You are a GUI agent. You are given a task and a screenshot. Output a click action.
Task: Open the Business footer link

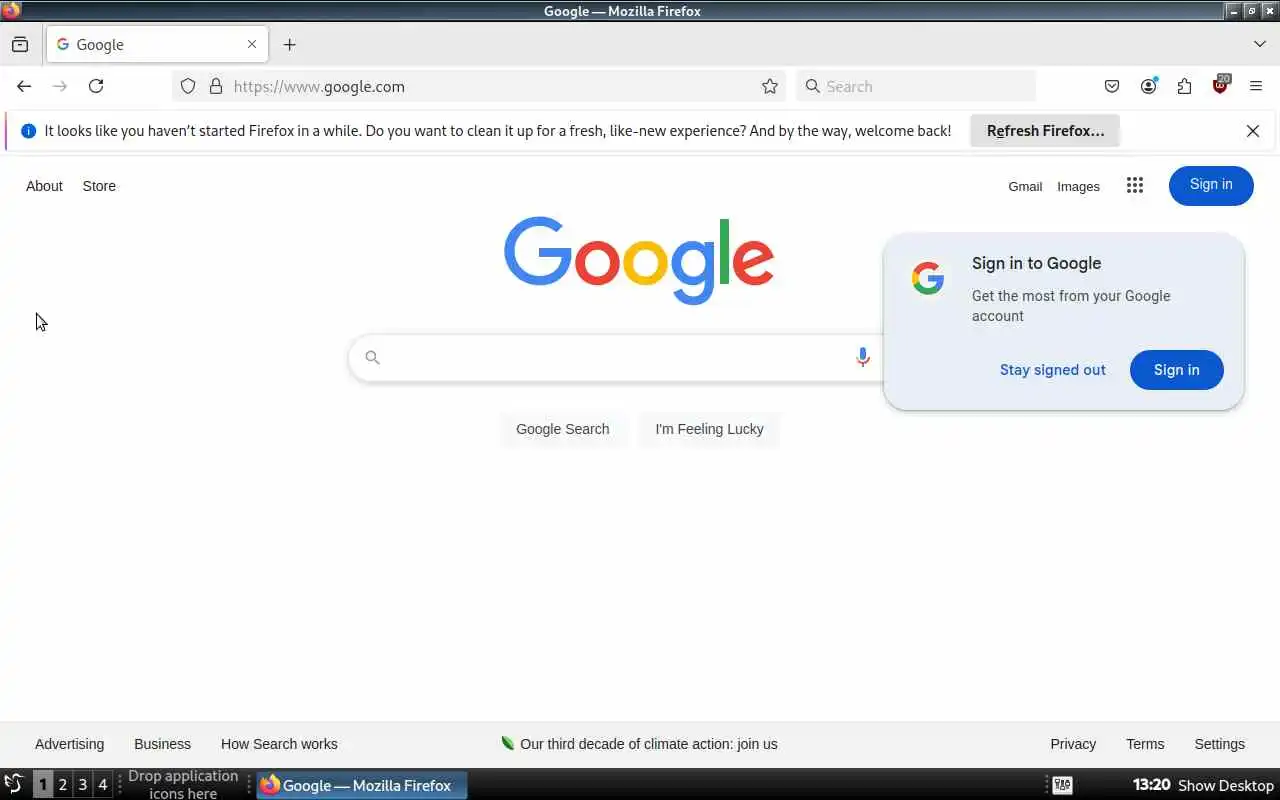162,744
